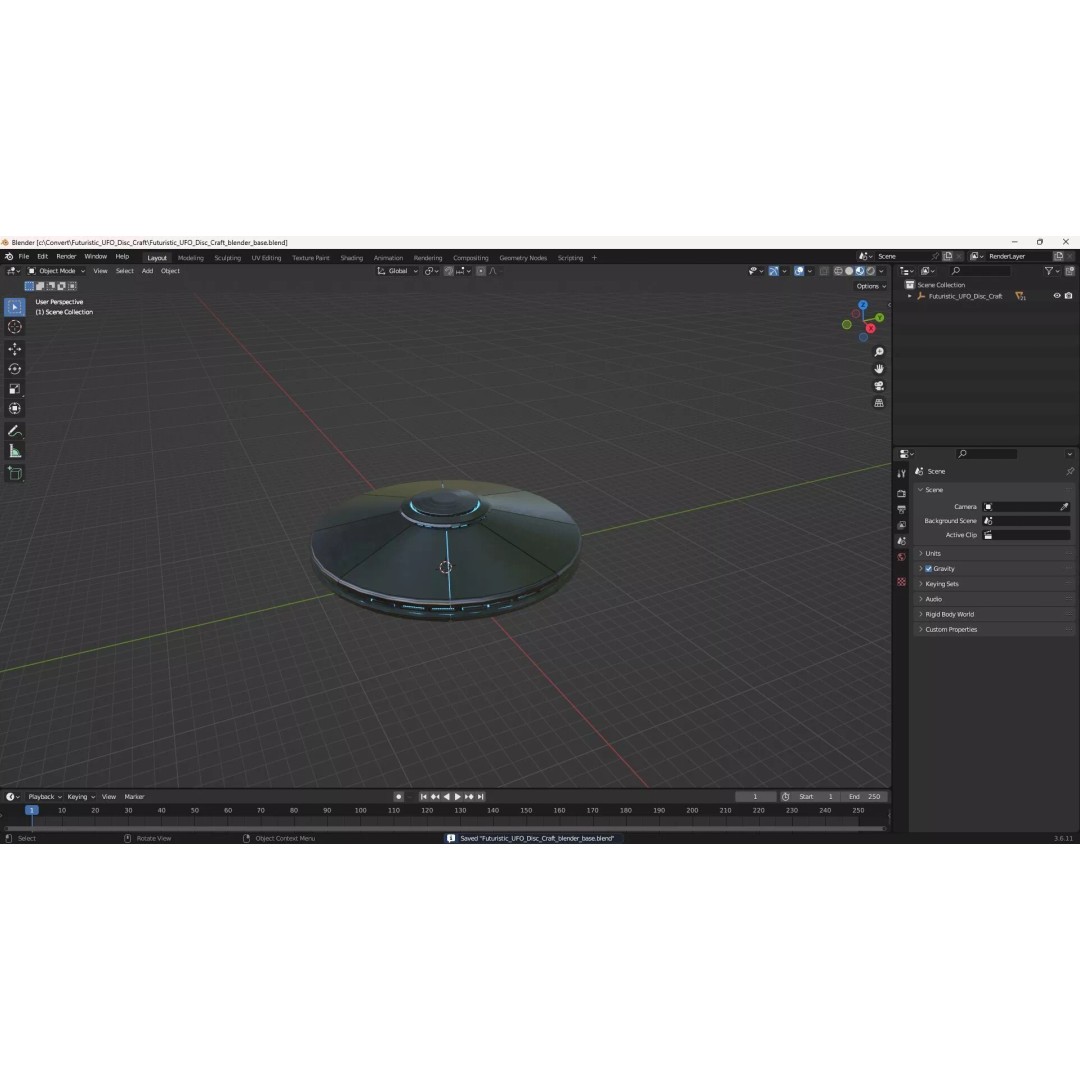
Task: Select the Add Cube tool
Action: [14, 473]
